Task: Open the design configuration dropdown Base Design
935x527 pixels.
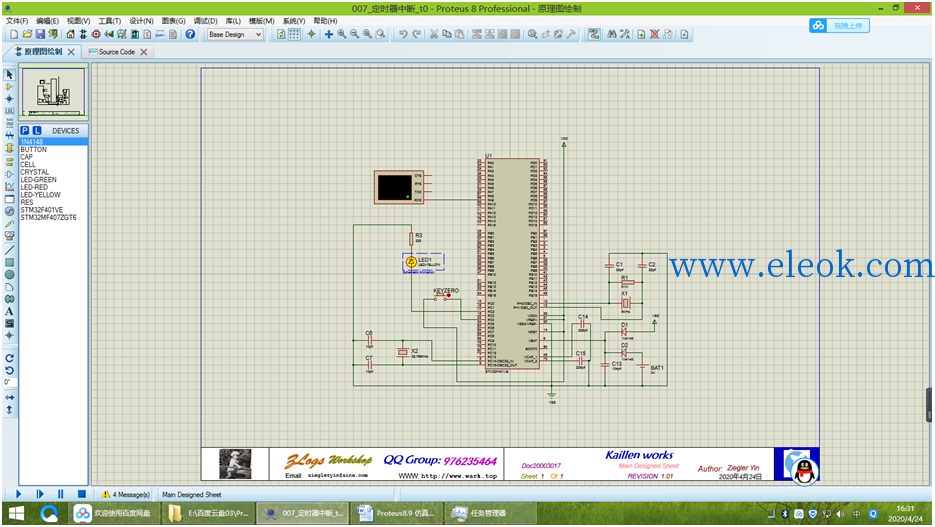Action: coord(235,35)
